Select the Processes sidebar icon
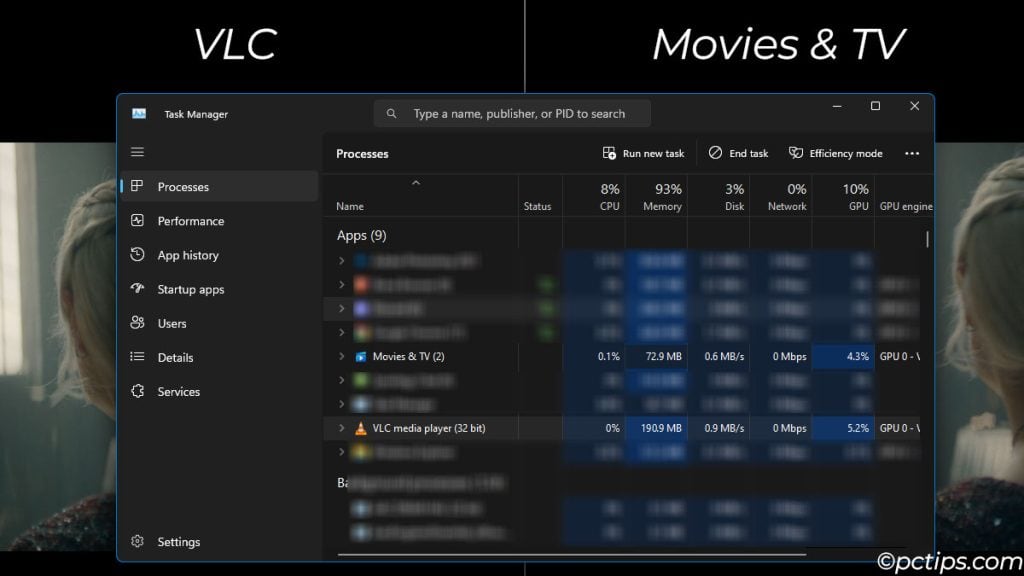This screenshot has height=576, width=1024. click(137, 186)
